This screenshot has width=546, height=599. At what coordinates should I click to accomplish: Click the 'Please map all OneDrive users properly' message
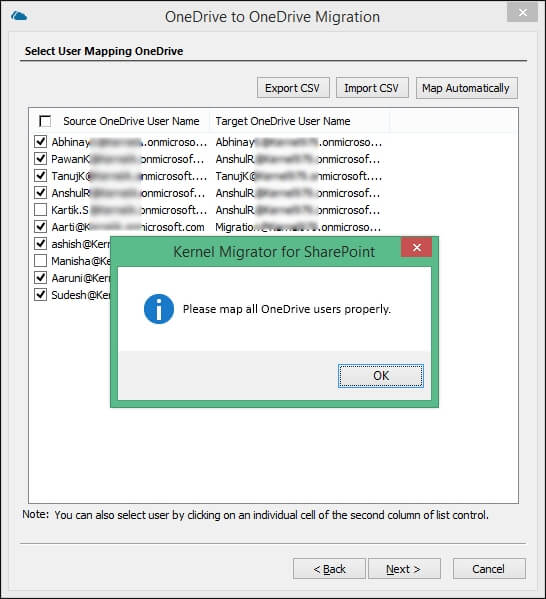(287, 309)
